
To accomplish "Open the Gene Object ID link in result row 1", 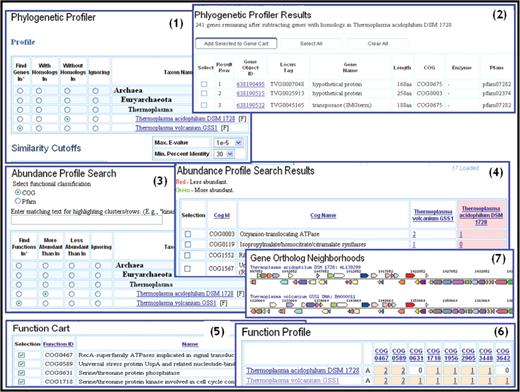I will [x=250, y=84].
